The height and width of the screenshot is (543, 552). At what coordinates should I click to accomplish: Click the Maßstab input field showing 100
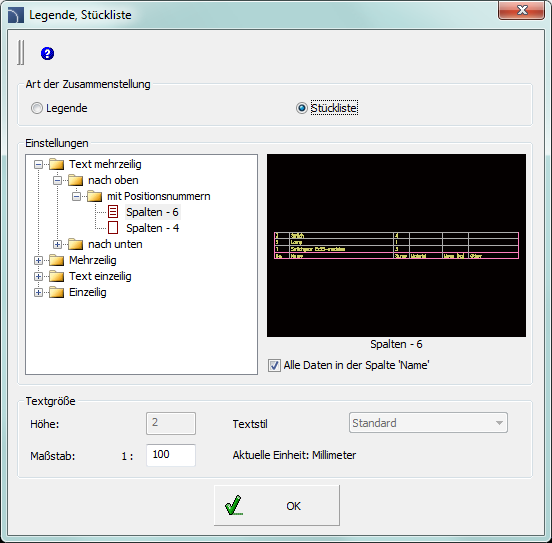pos(171,455)
